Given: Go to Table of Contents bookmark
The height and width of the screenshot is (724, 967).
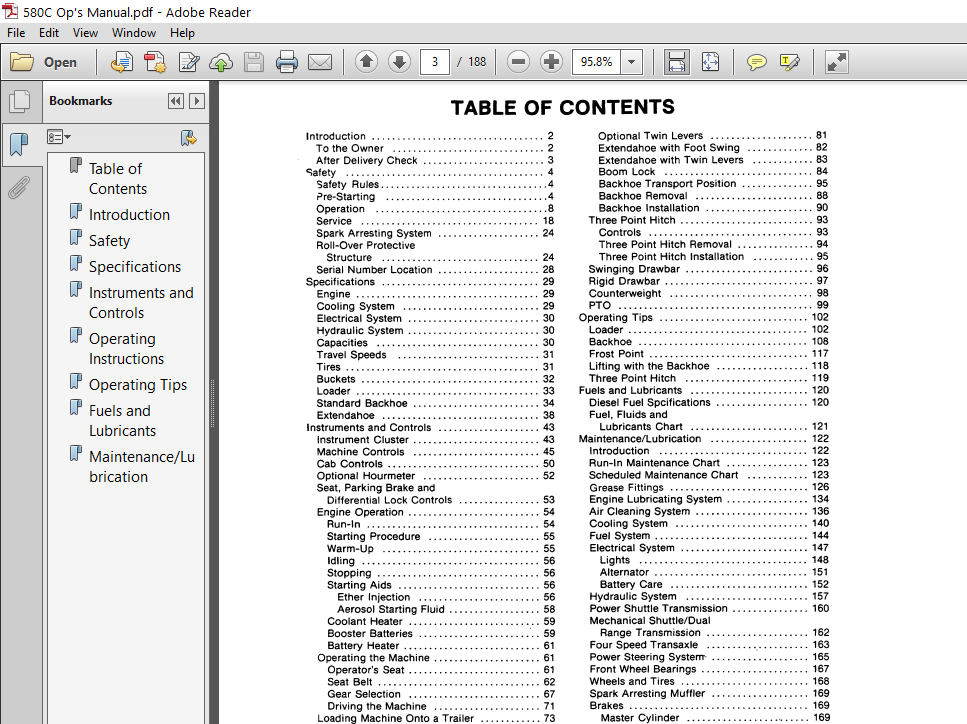Looking at the screenshot, I should click(x=118, y=178).
